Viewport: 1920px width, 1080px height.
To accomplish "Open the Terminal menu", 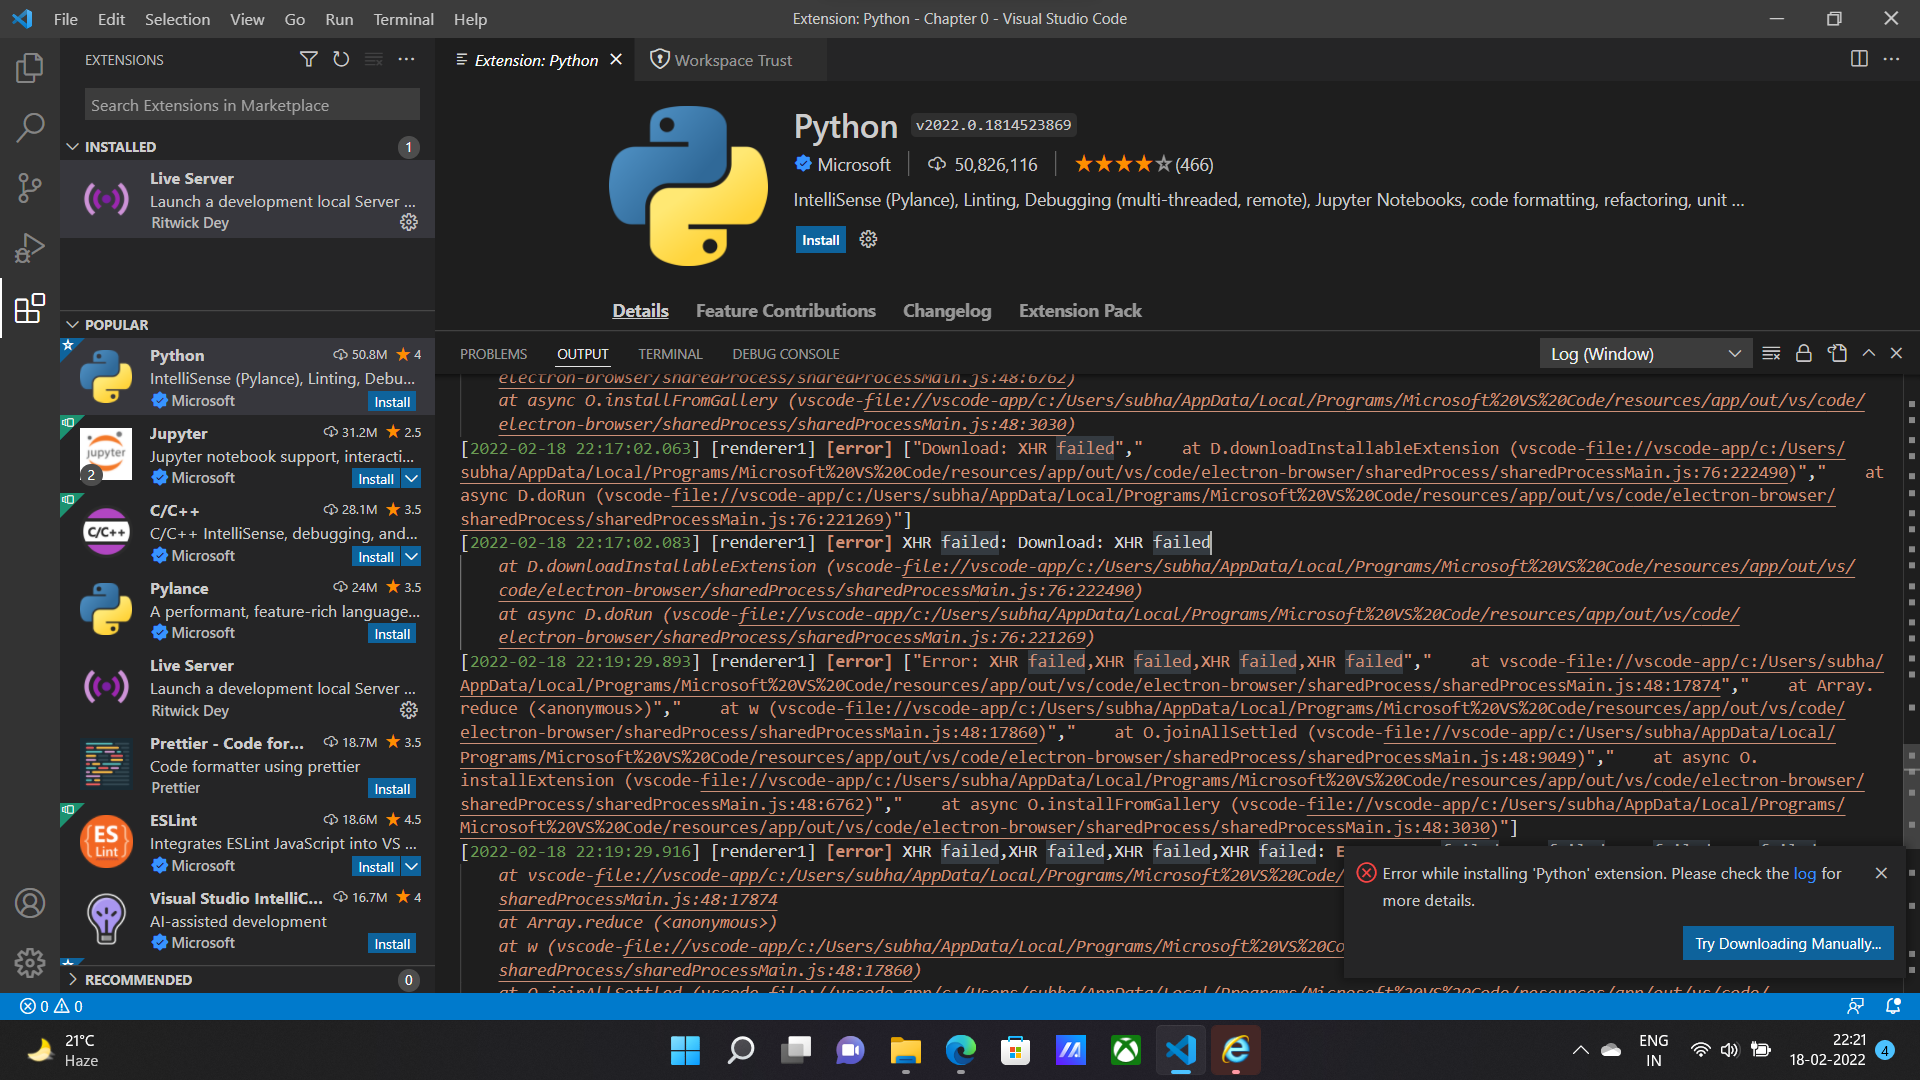I will point(403,19).
